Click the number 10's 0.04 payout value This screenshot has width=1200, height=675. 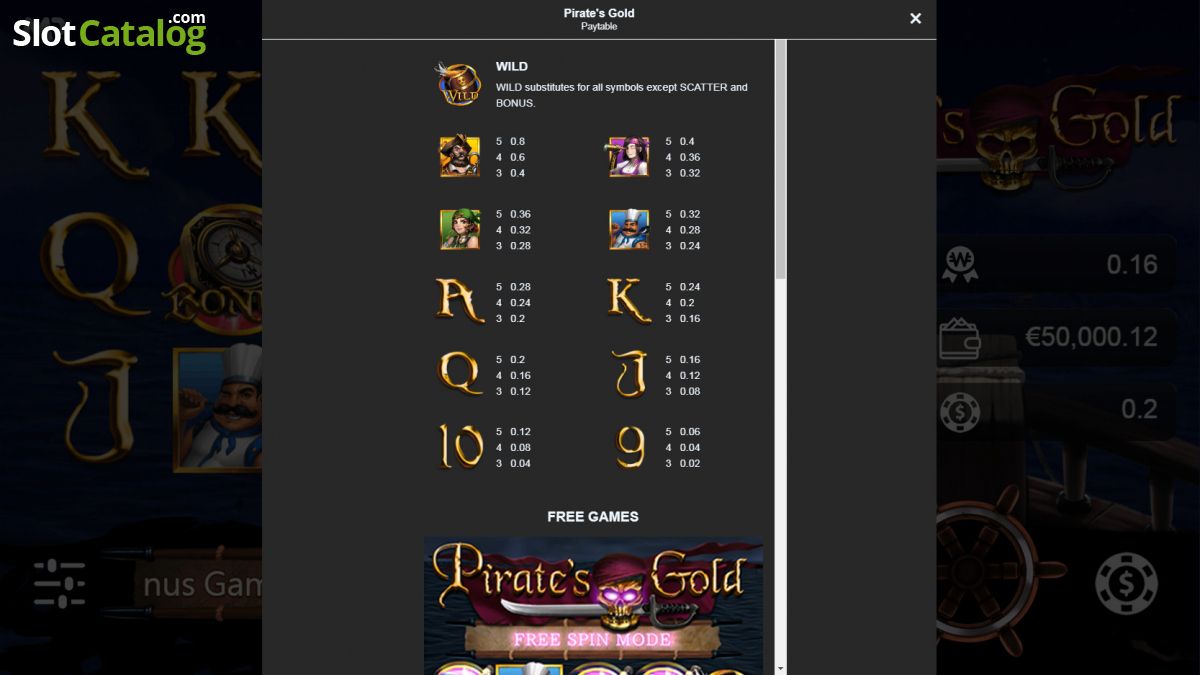pos(520,464)
